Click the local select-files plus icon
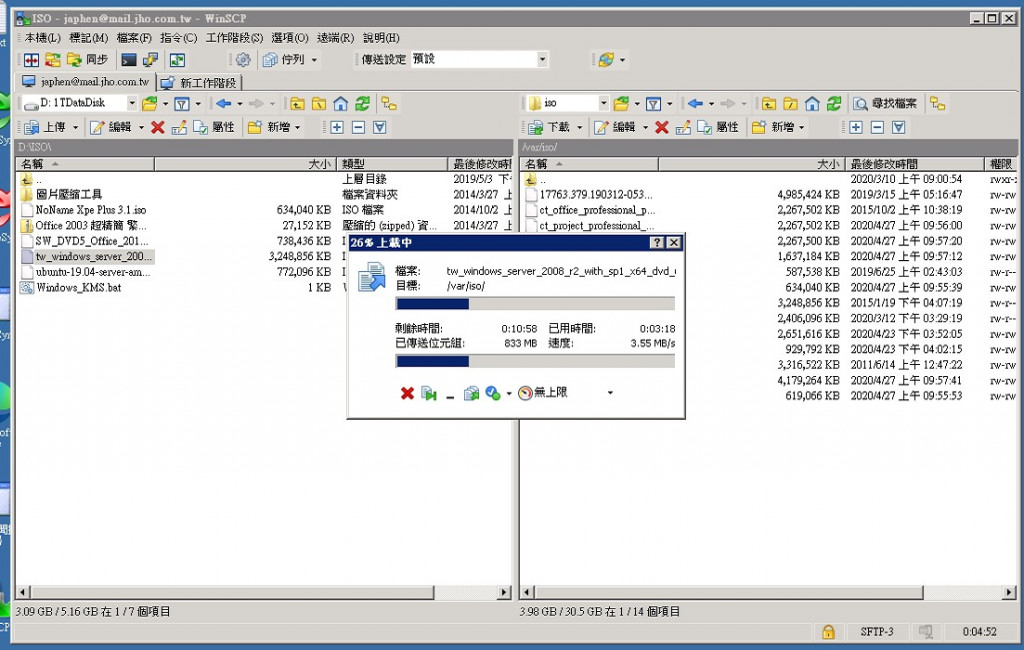 click(337, 127)
